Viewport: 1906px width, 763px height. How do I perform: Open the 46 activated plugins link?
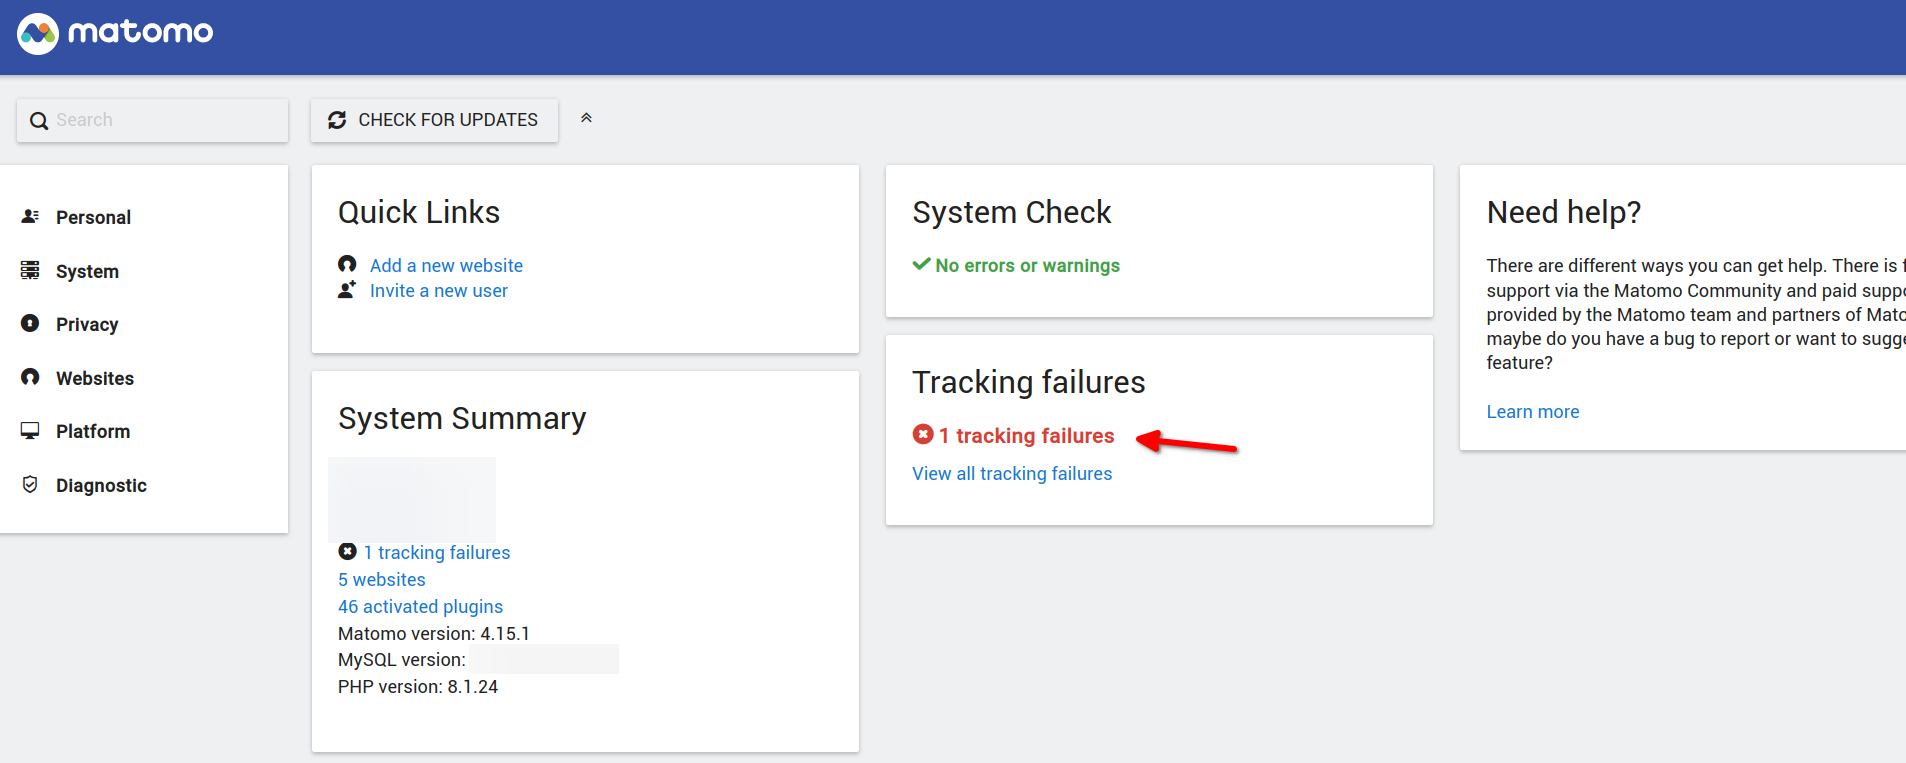(420, 606)
